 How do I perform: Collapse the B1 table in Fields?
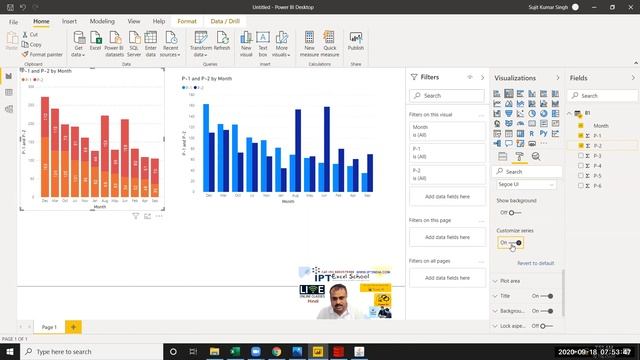click(569, 113)
